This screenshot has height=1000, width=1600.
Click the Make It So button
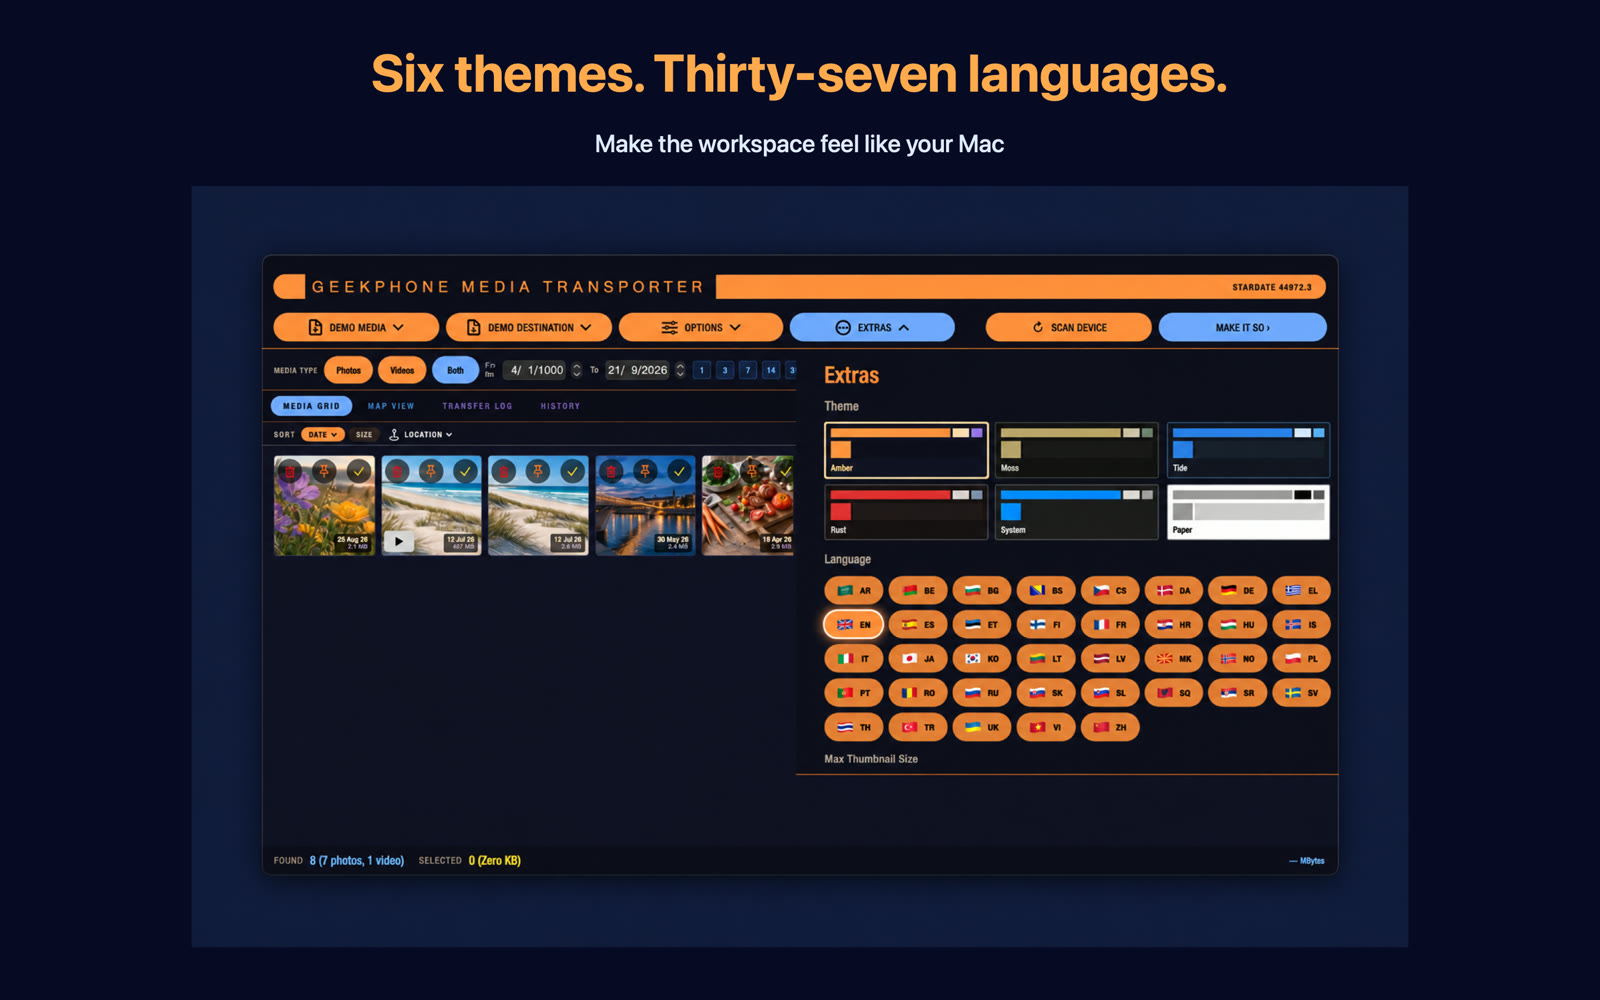click(1242, 327)
